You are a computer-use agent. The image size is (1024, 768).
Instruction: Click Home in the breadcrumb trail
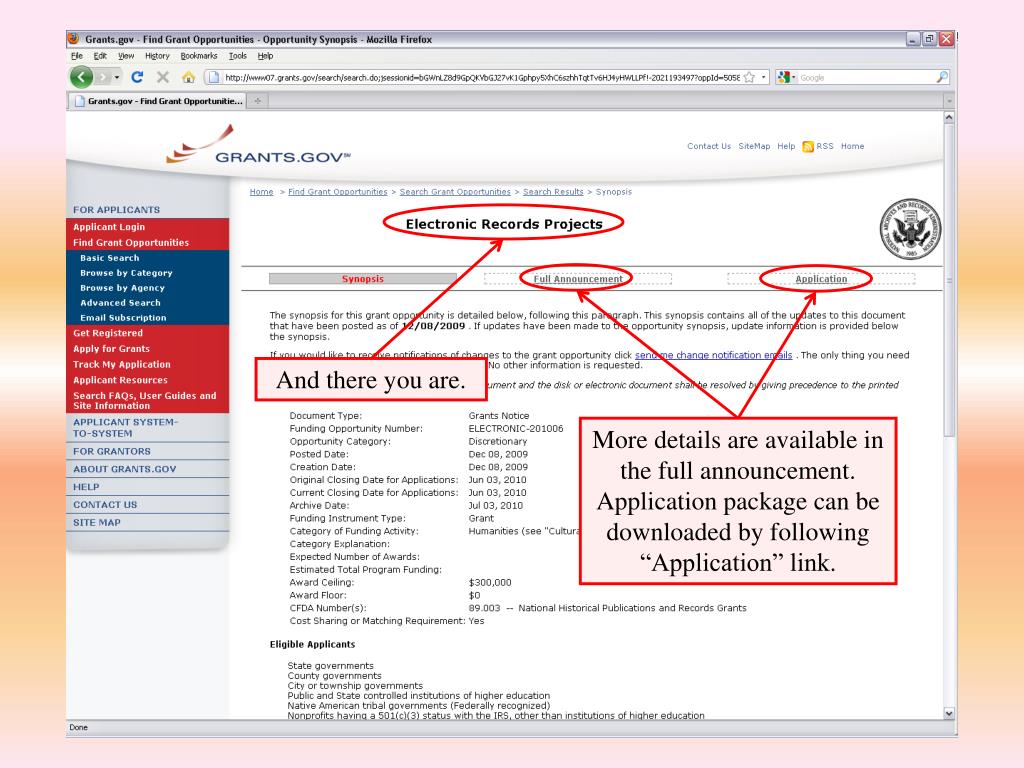[261, 192]
